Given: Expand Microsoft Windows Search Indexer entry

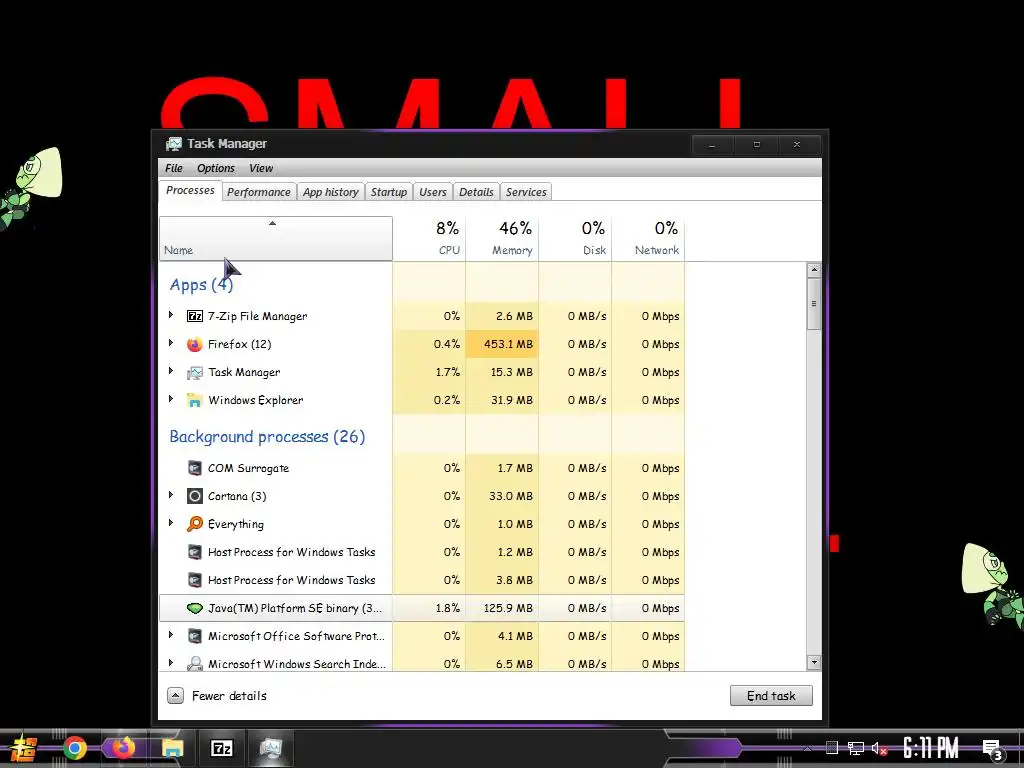Looking at the screenshot, I should click(171, 662).
